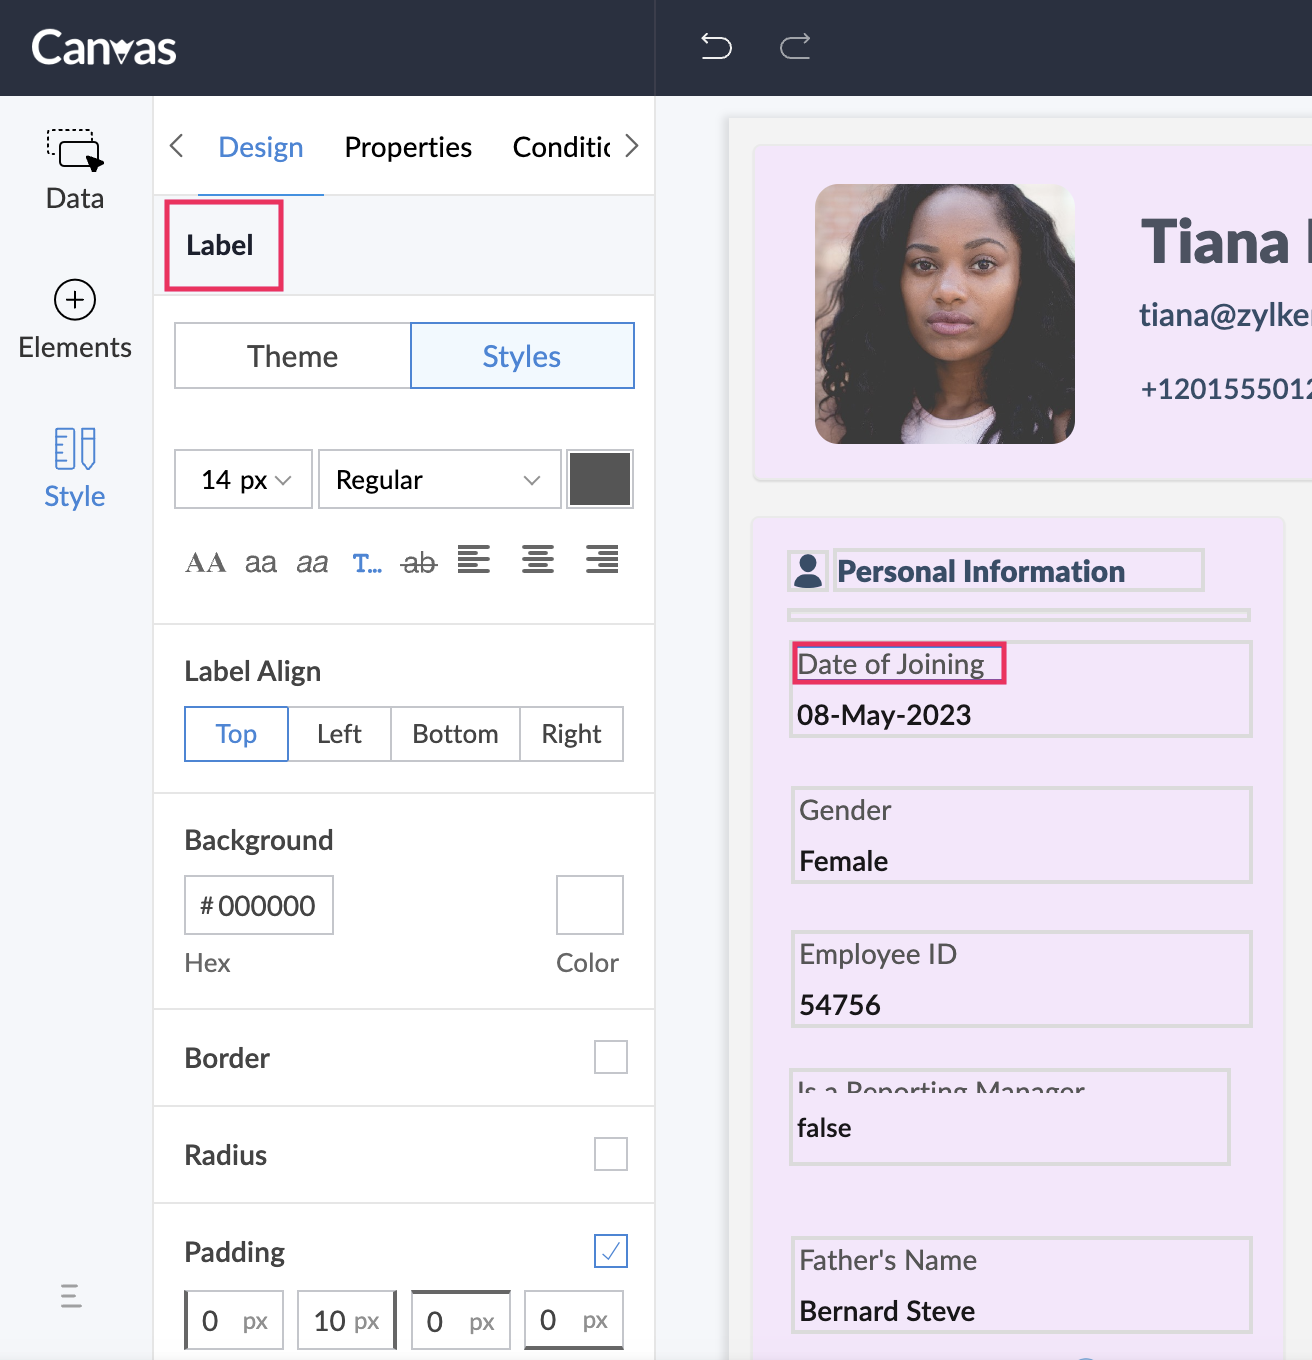Image resolution: width=1312 pixels, height=1360 pixels.
Task: Open the Regular font weight dropdown
Action: coord(439,480)
